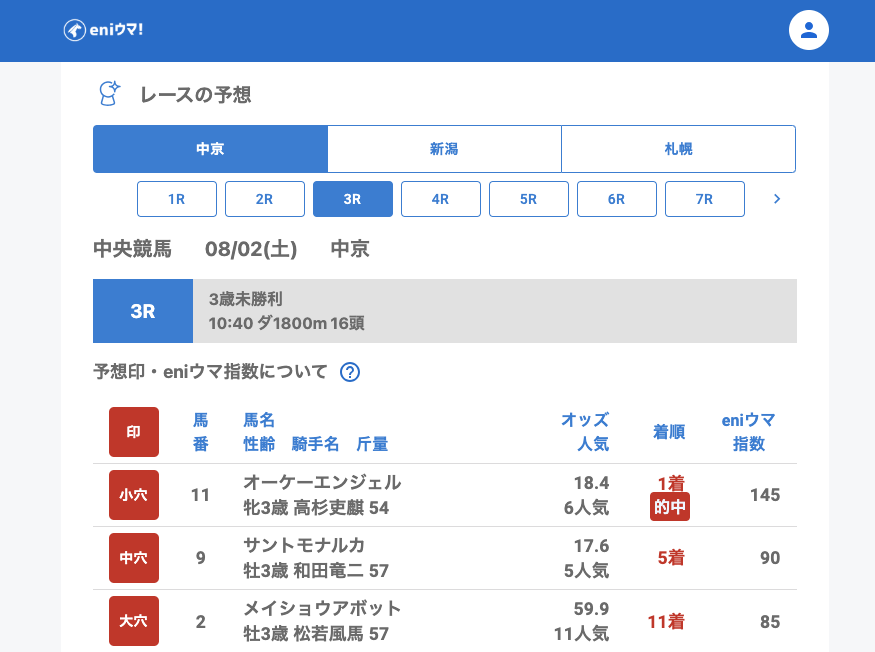This screenshot has width=875, height=652.
Task: Click the 大穴 mark badge
Action: (134, 621)
